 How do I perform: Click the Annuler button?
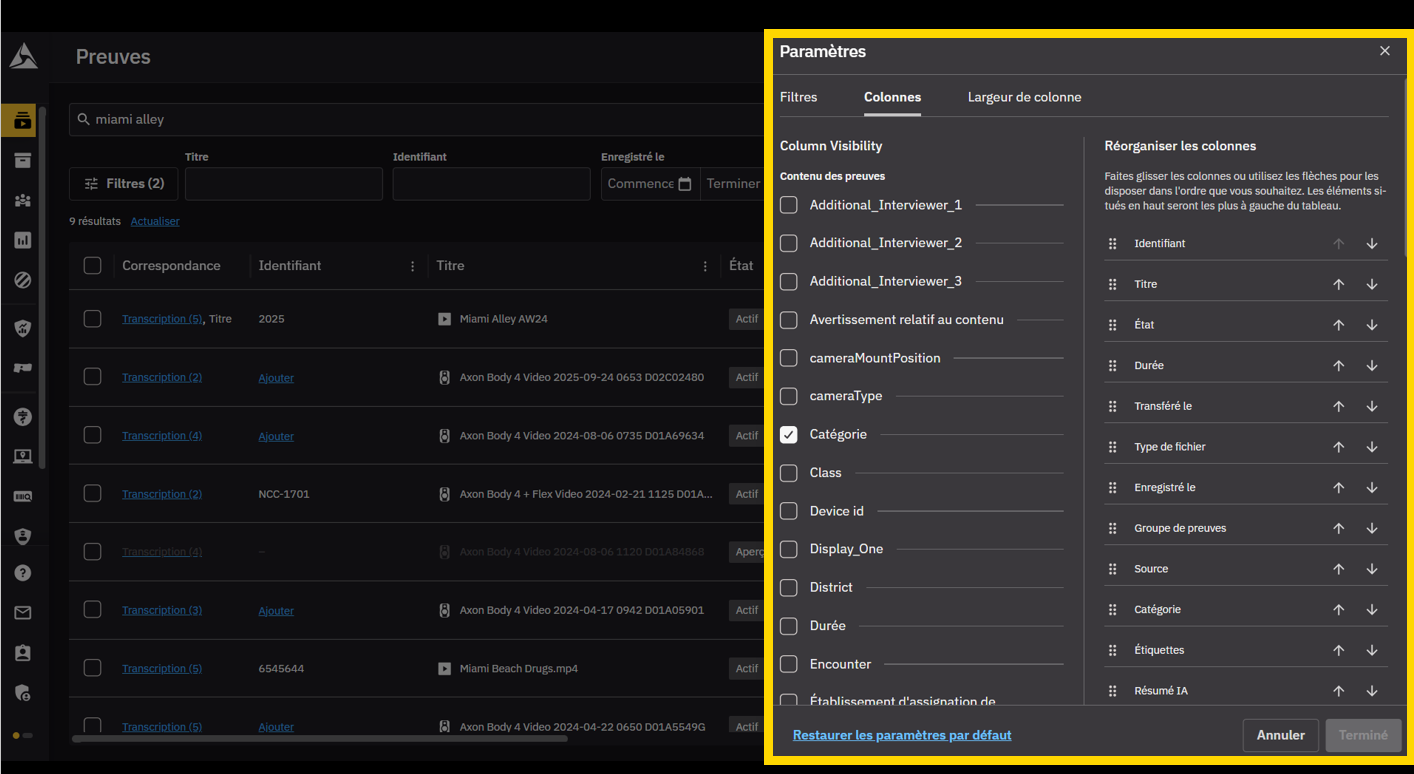pos(1280,735)
